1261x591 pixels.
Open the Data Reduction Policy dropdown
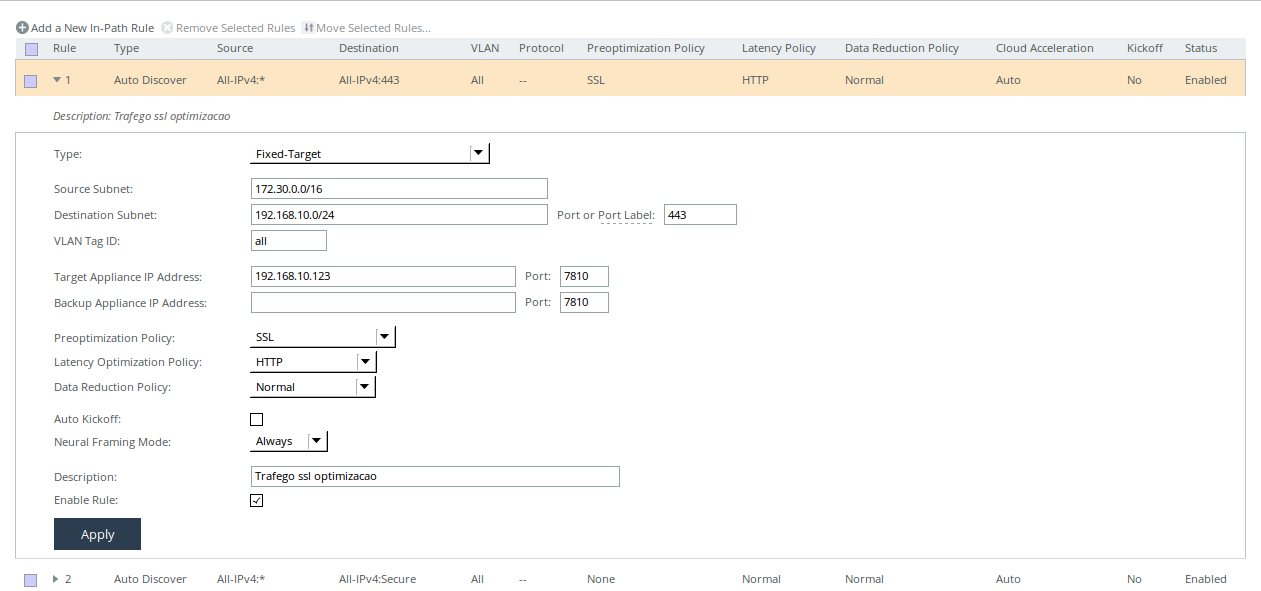(312, 387)
